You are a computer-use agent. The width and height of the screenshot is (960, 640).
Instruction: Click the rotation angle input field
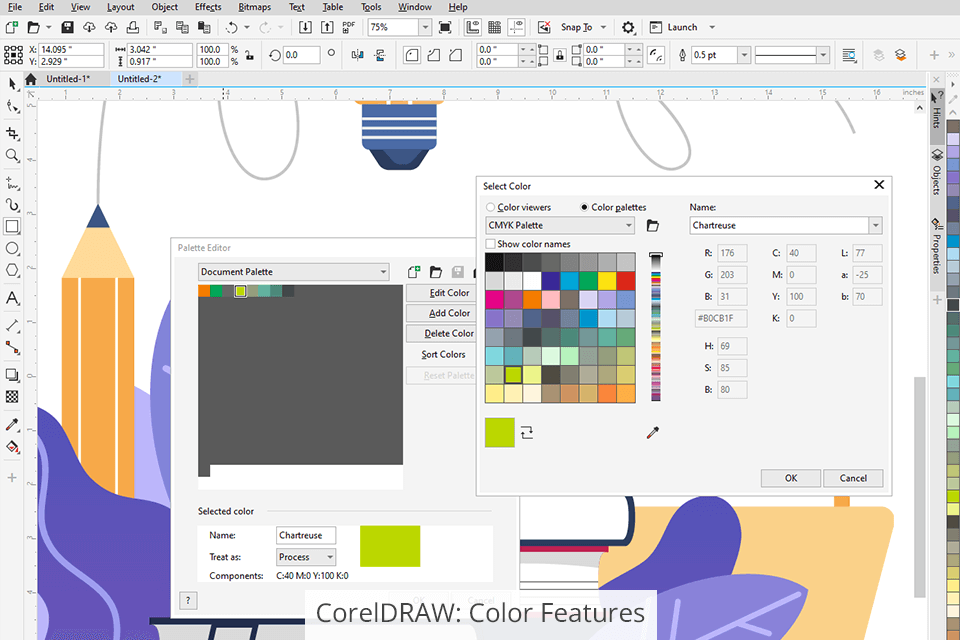[x=301, y=55]
